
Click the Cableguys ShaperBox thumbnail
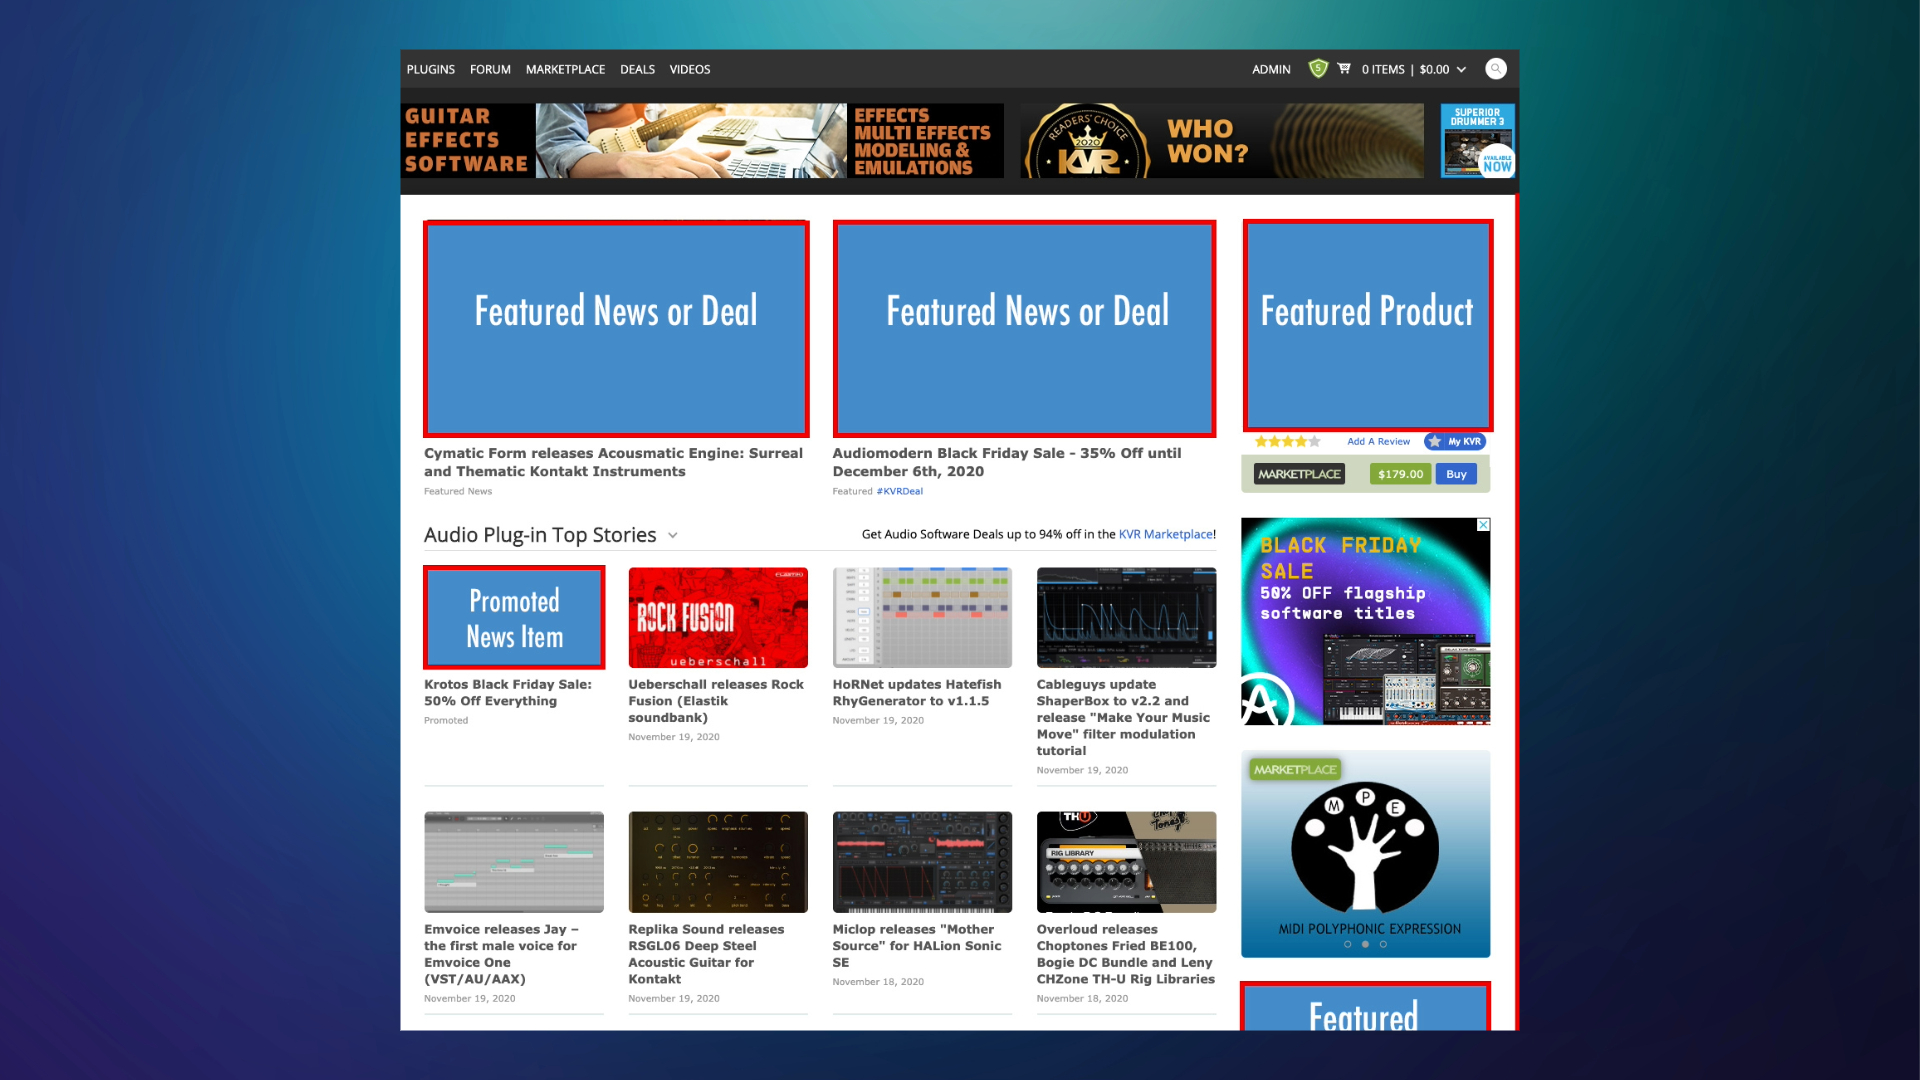tap(1127, 617)
